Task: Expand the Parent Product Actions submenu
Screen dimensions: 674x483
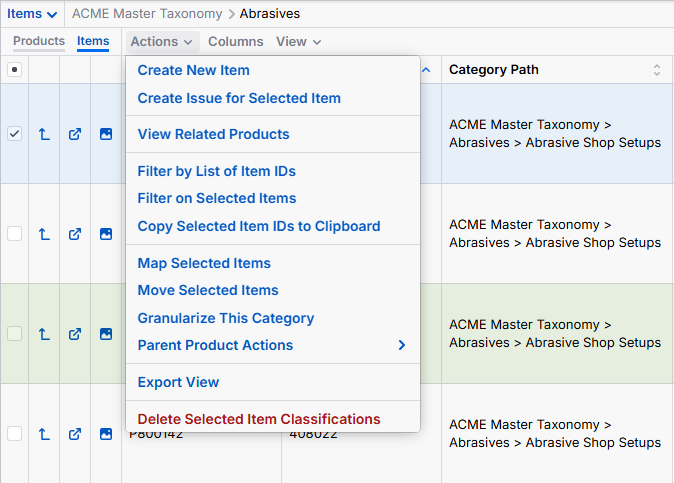Action: (273, 345)
